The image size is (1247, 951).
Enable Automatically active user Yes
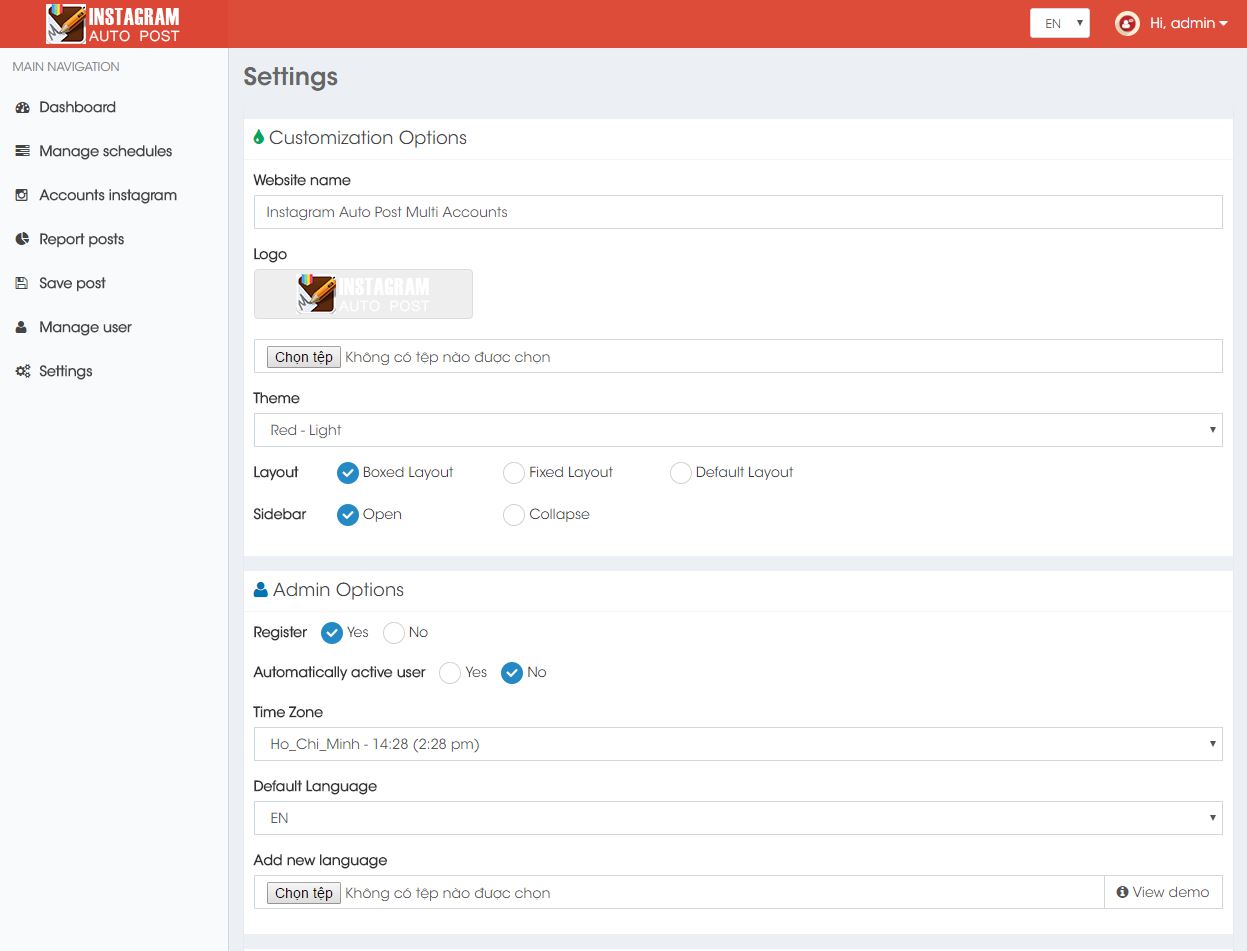(450, 672)
